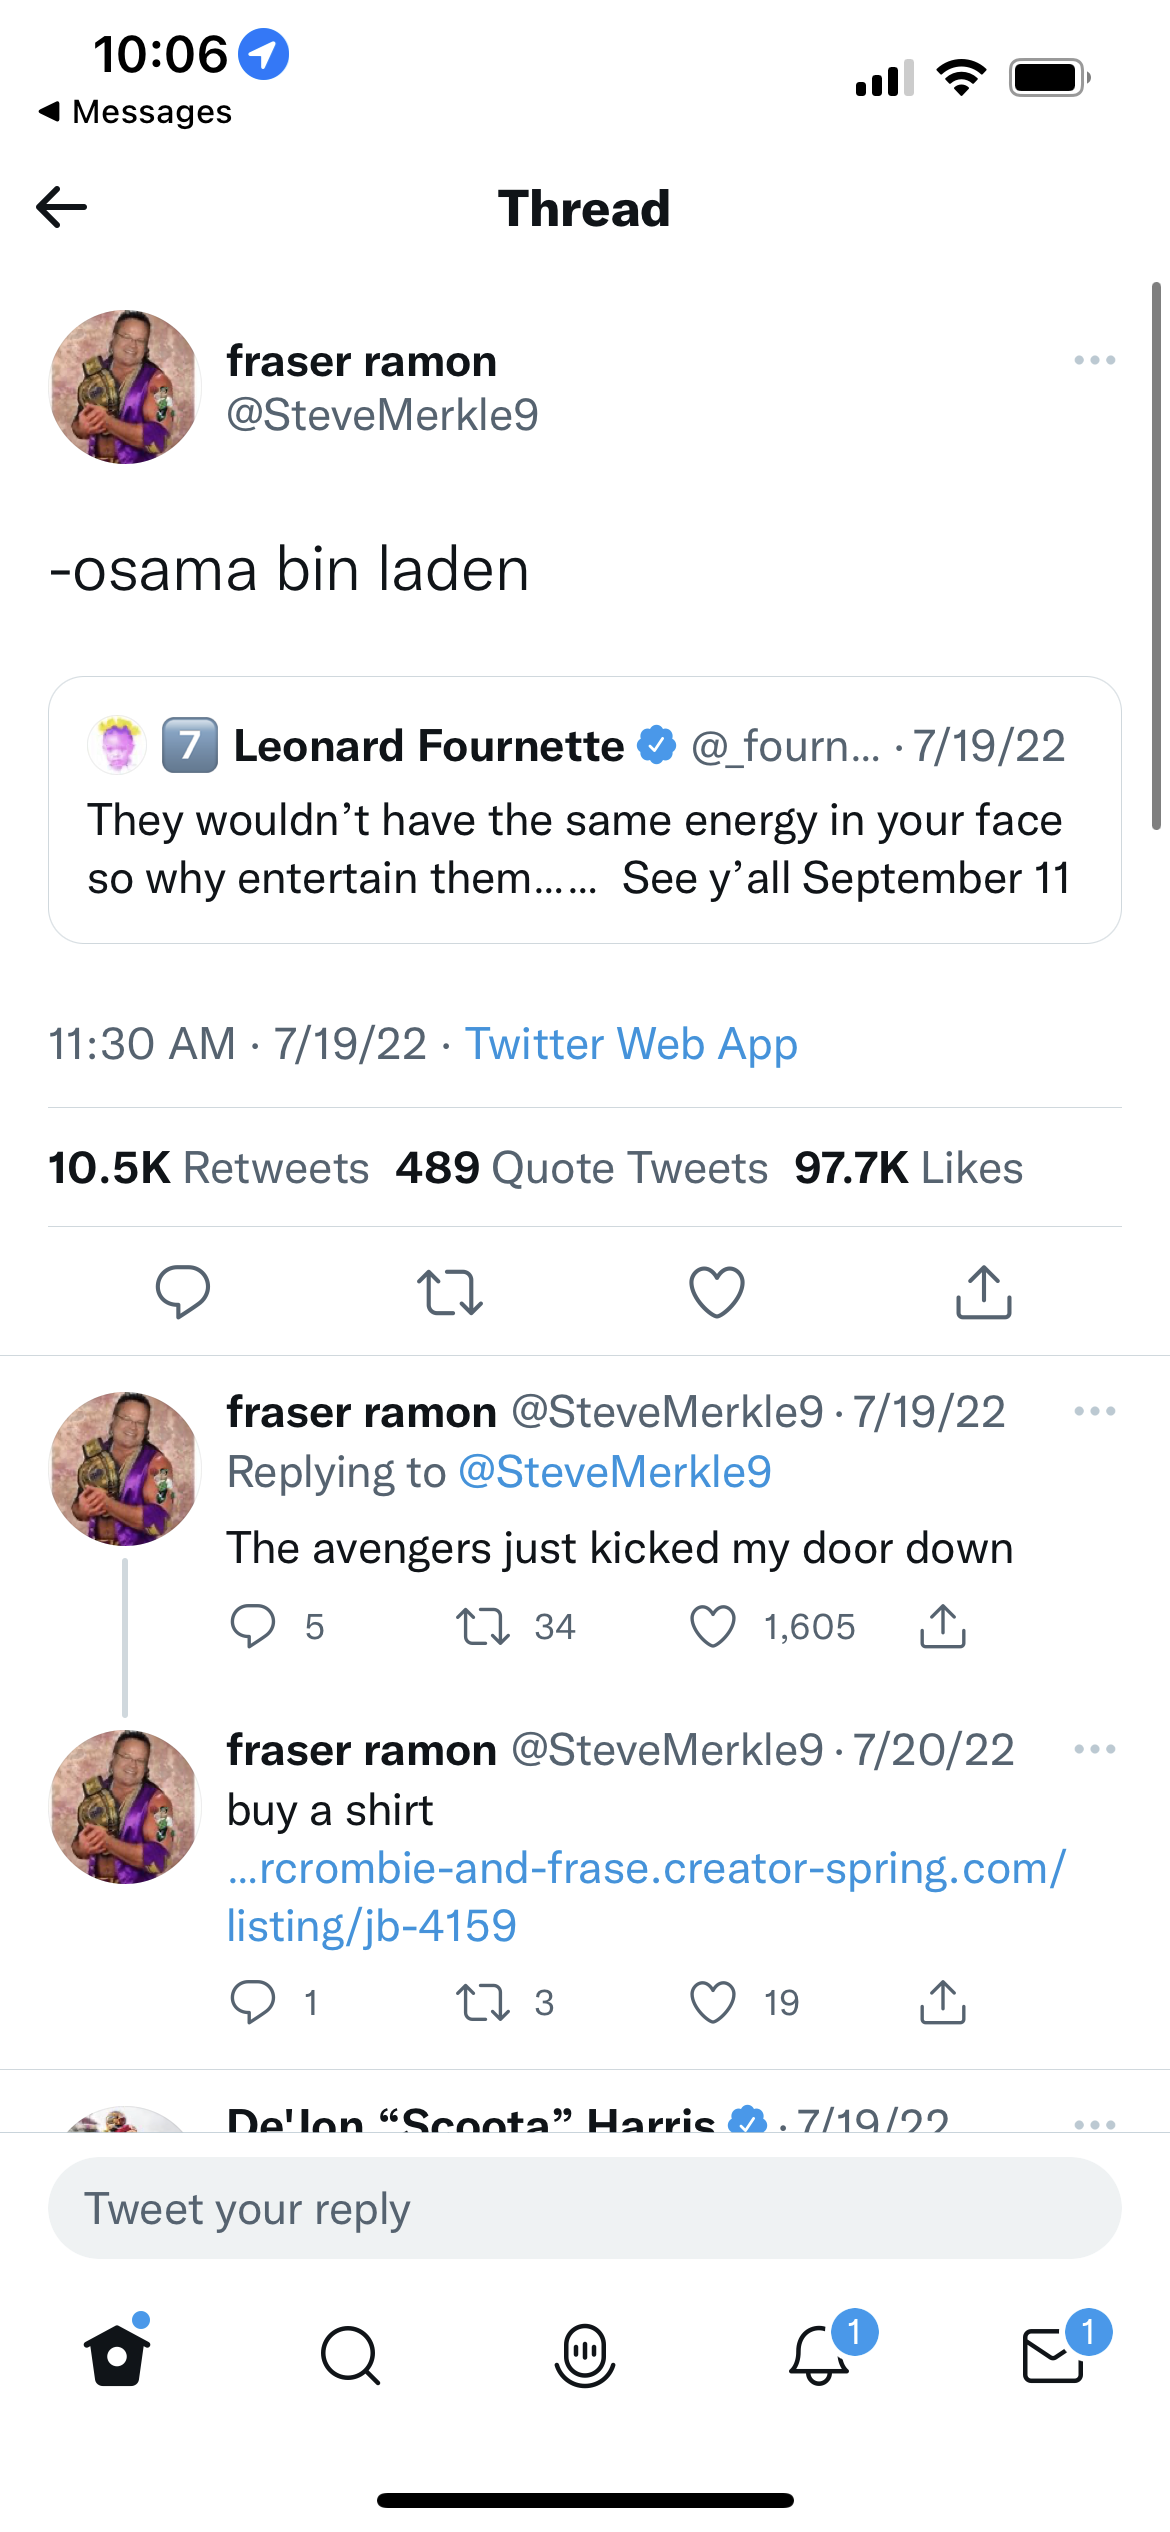Open more options on the main tweet
1170x2532 pixels.
tap(1094, 360)
